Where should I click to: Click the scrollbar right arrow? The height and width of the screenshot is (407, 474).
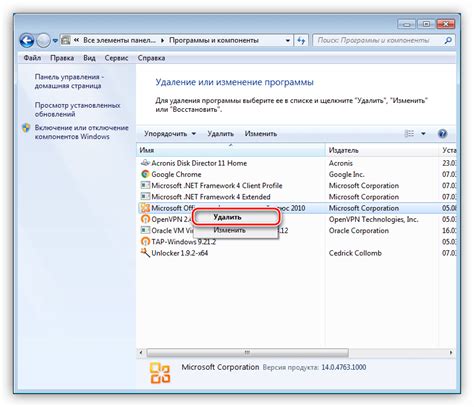[451, 352]
